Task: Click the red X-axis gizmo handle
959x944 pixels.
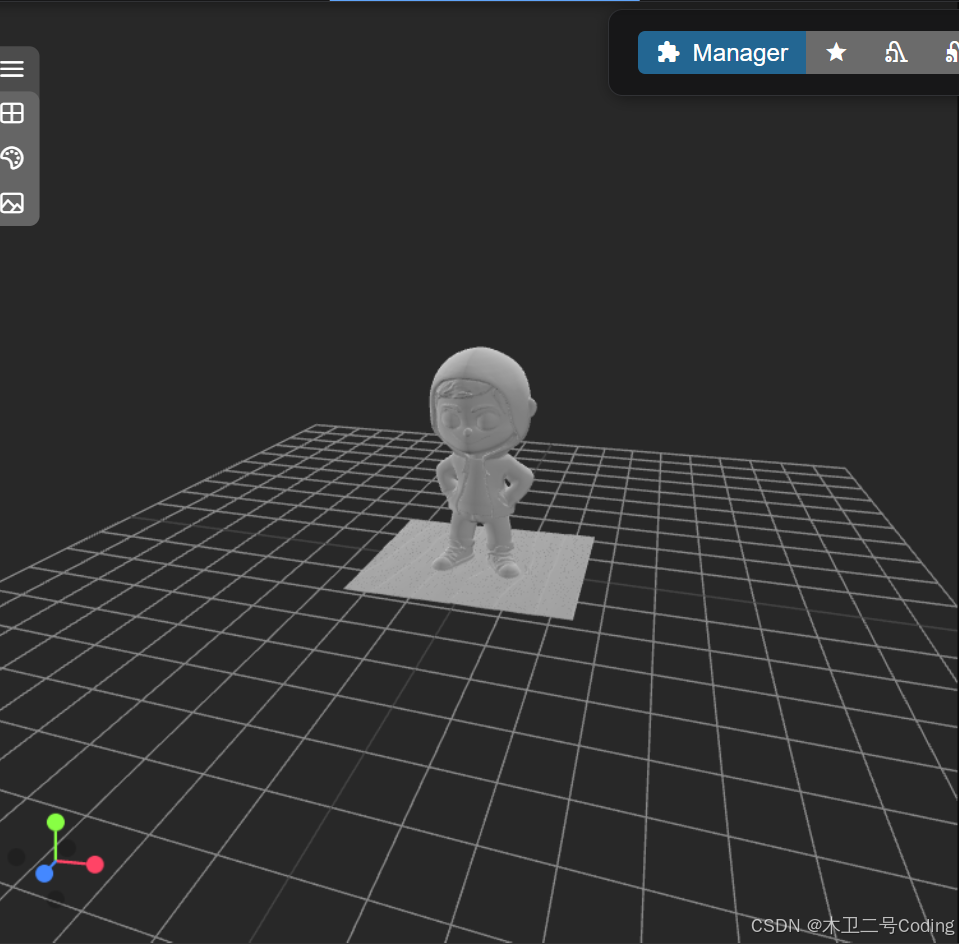Action: pyautogui.click(x=95, y=864)
